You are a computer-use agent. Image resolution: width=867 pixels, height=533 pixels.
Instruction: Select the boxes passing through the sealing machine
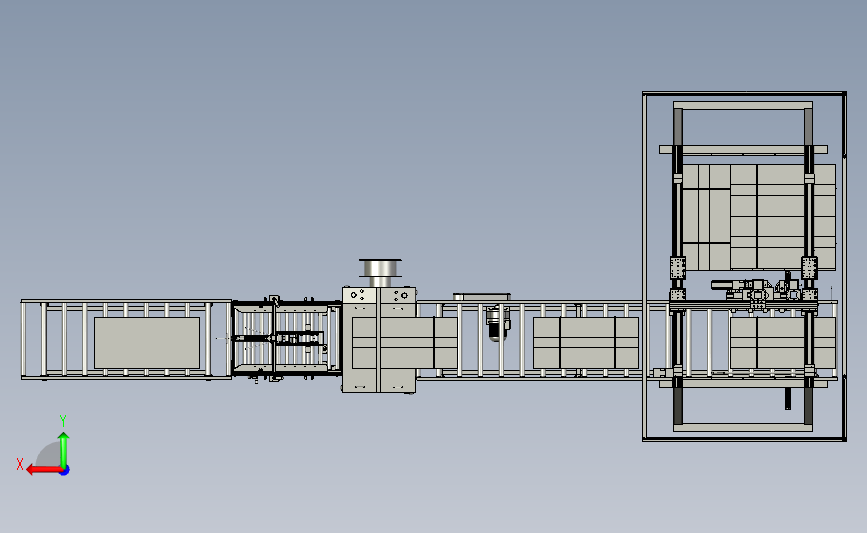pyautogui.click(x=405, y=343)
